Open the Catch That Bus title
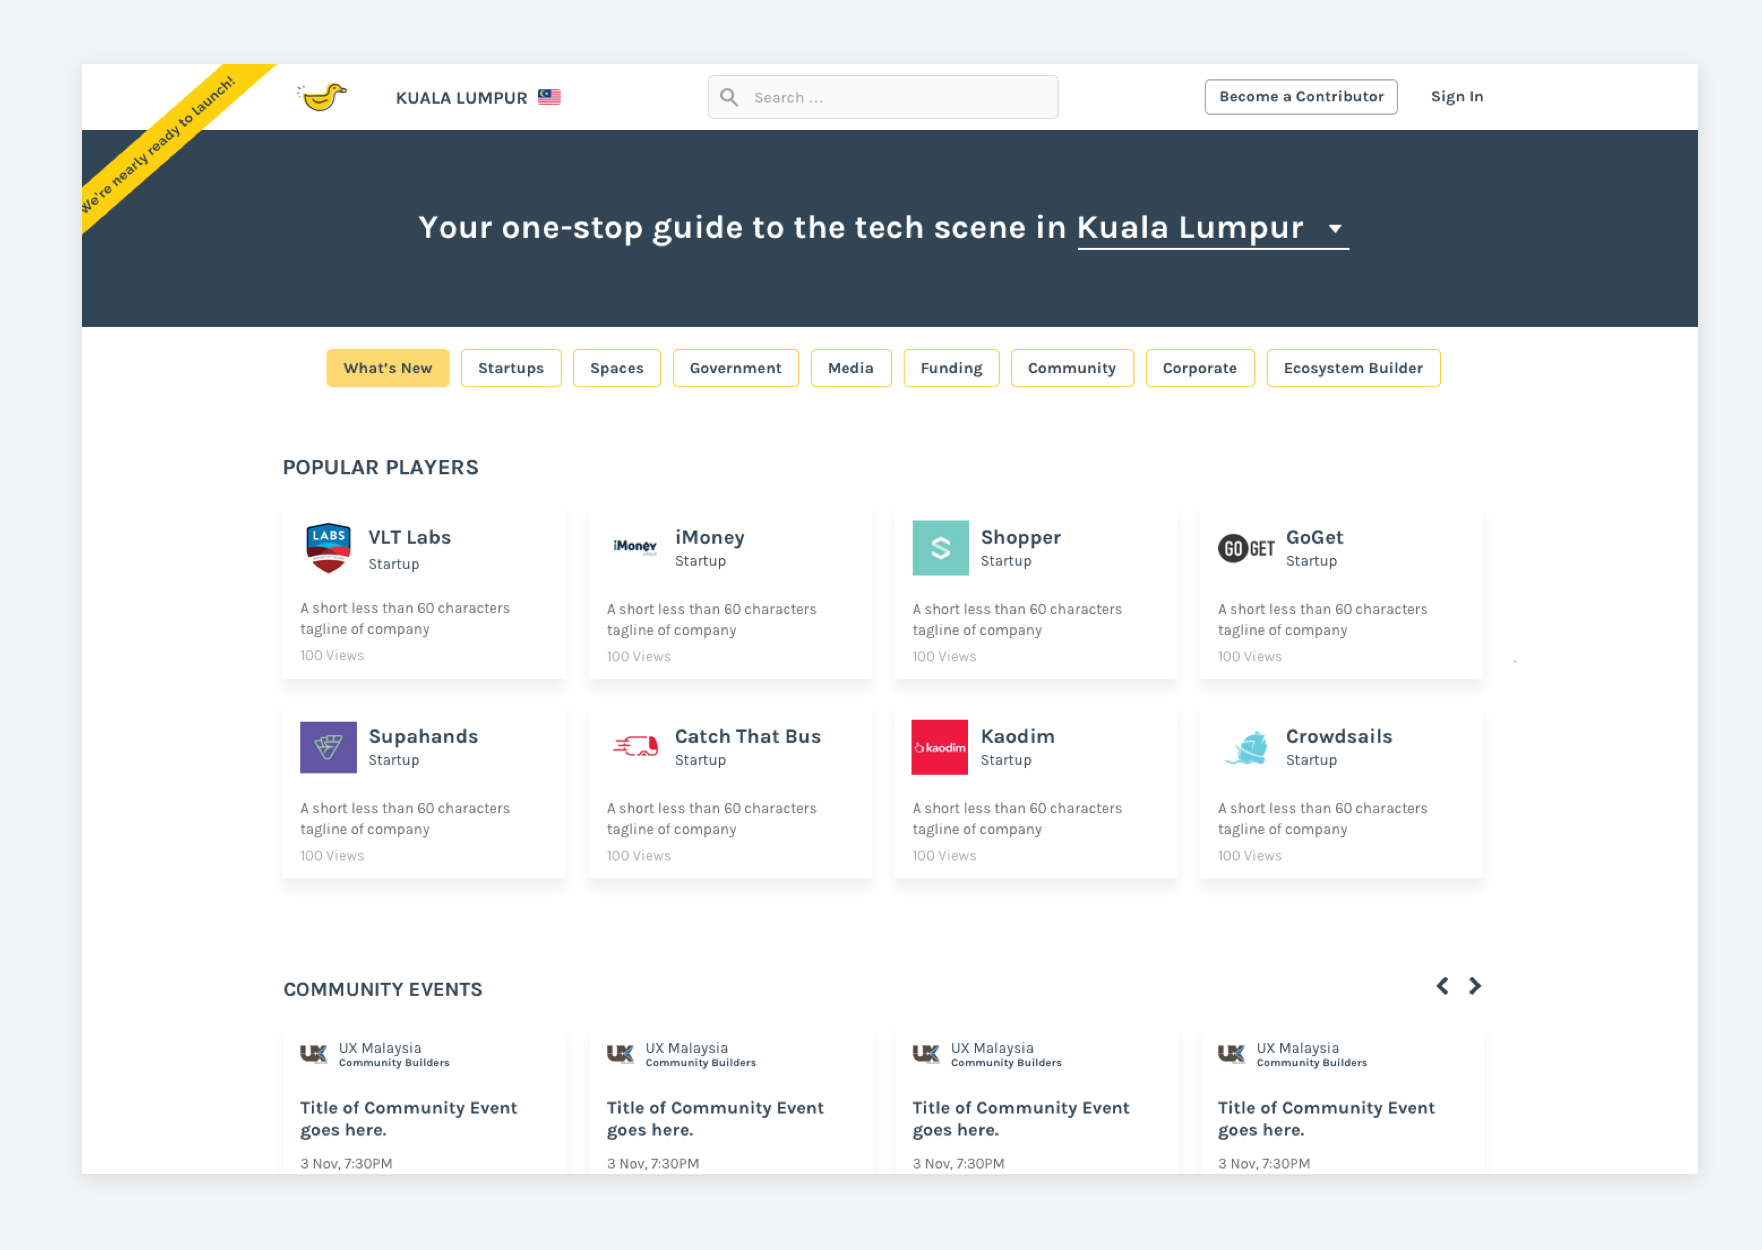The width and height of the screenshot is (1762, 1250). (x=748, y=736)
